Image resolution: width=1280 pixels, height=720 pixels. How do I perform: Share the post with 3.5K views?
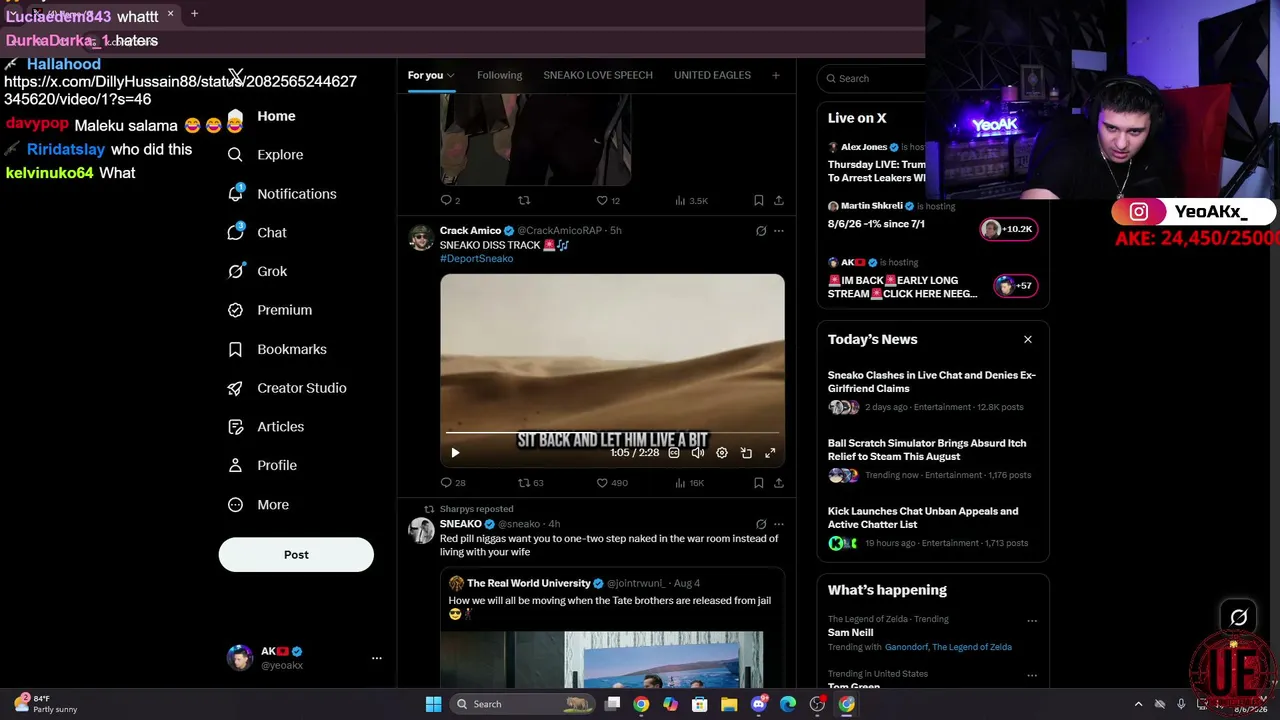pos(778,201)
